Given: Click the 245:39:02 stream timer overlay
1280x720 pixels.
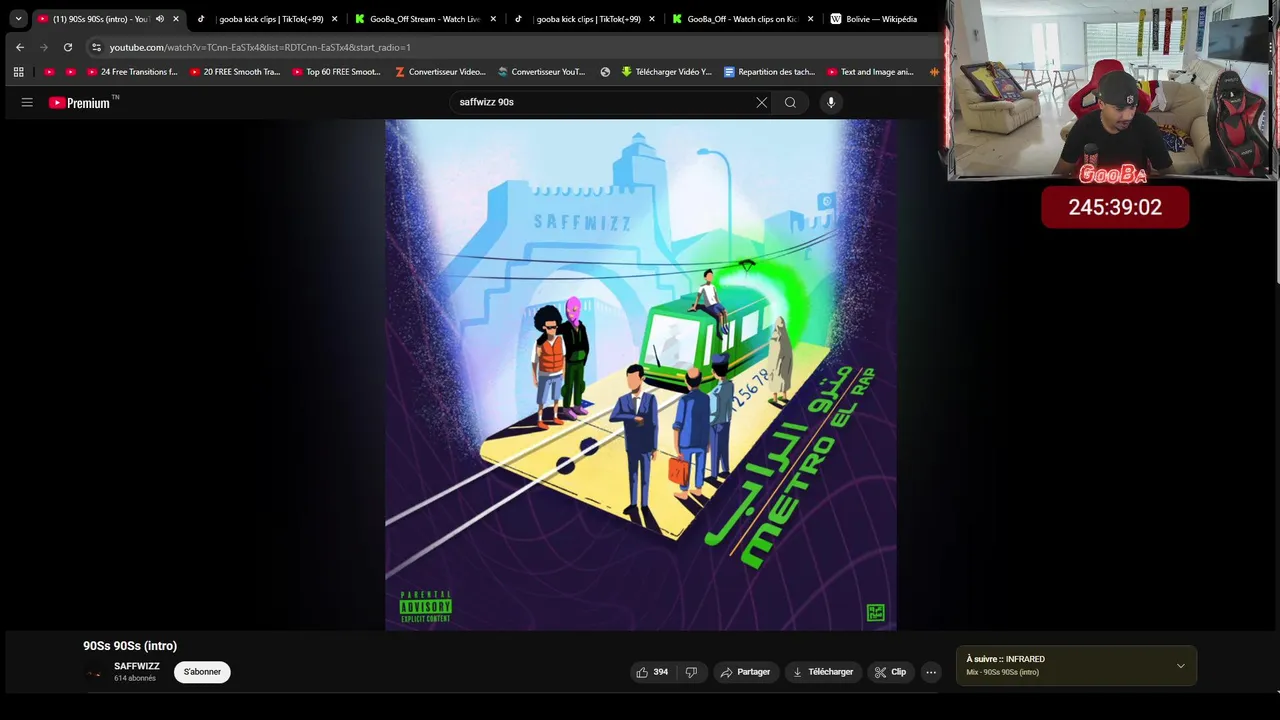Looking at the screenshot, I should pyautogui.click(x=1115, y=207).
